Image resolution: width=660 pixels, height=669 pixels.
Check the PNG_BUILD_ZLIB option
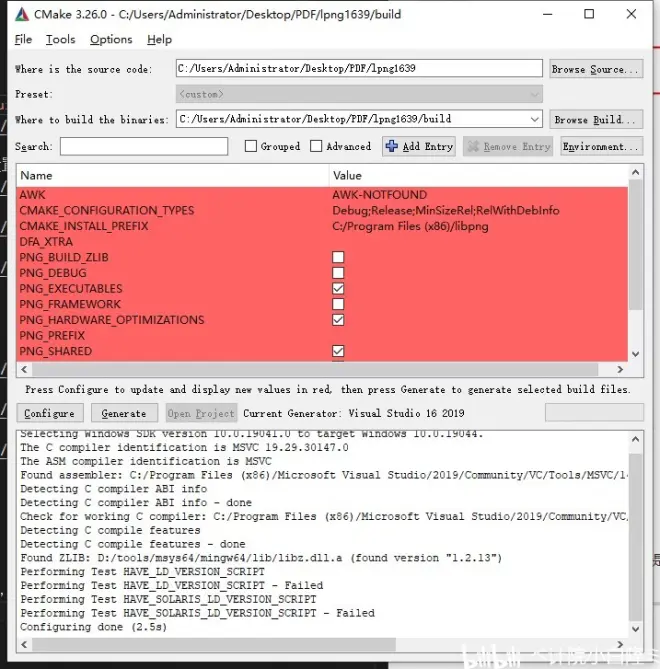[x=338, y=257]
